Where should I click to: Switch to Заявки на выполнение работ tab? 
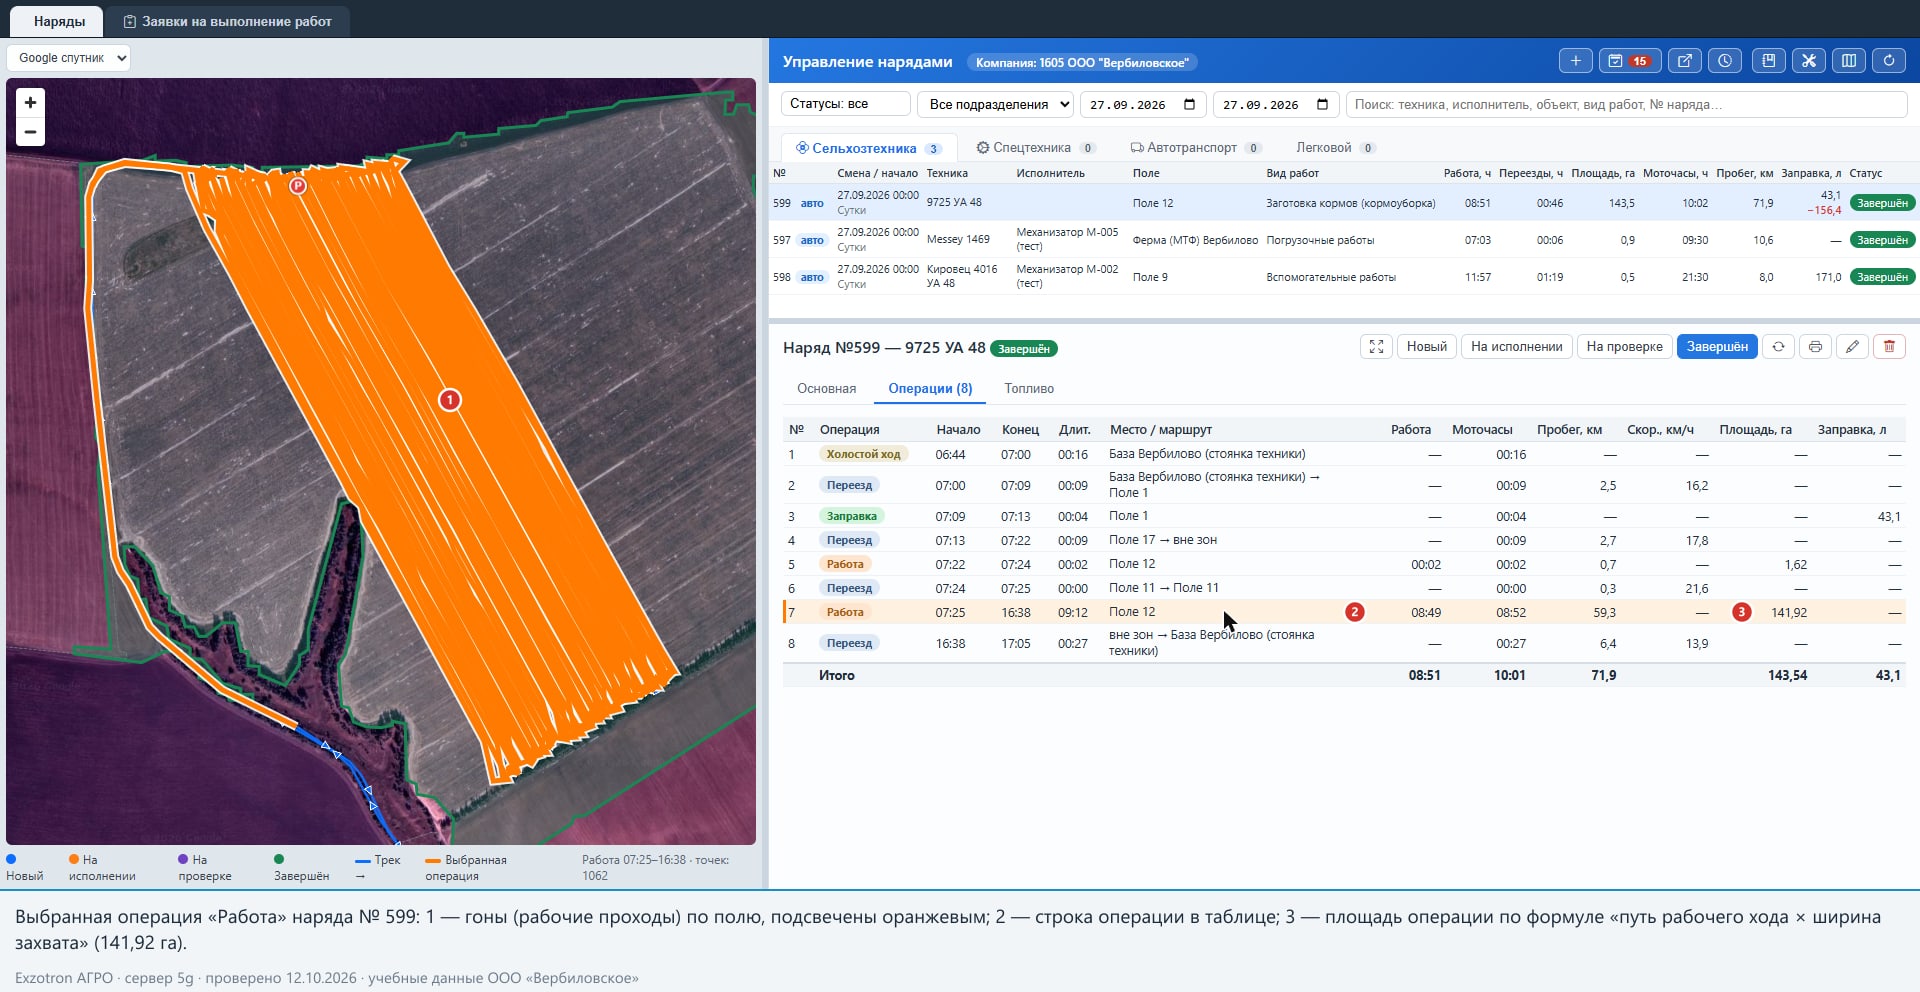tap(228, 21)
